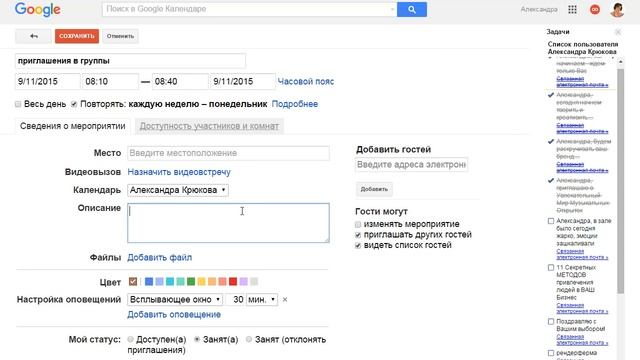Select the Занят(а) status radio
Image resolution: width=640 pixels, height=360 pixels.
(197, 339)
